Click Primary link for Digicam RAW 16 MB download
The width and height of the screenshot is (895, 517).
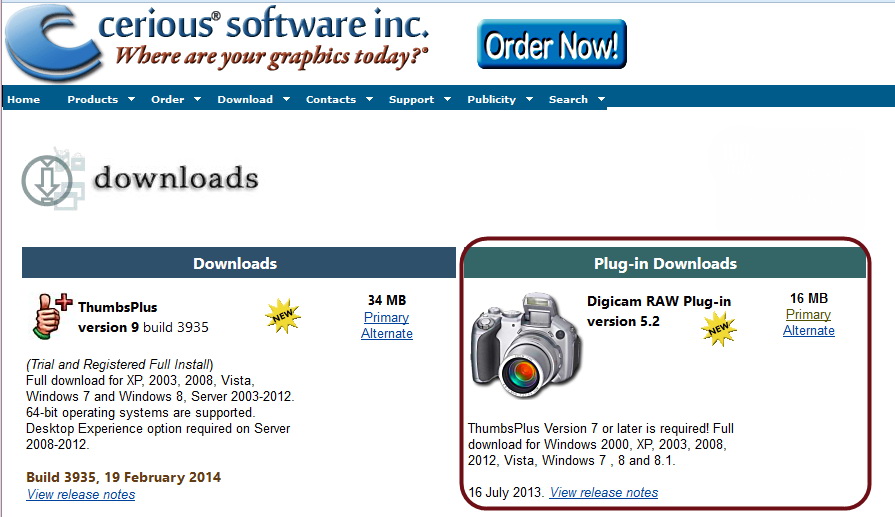tap(808, 314)
